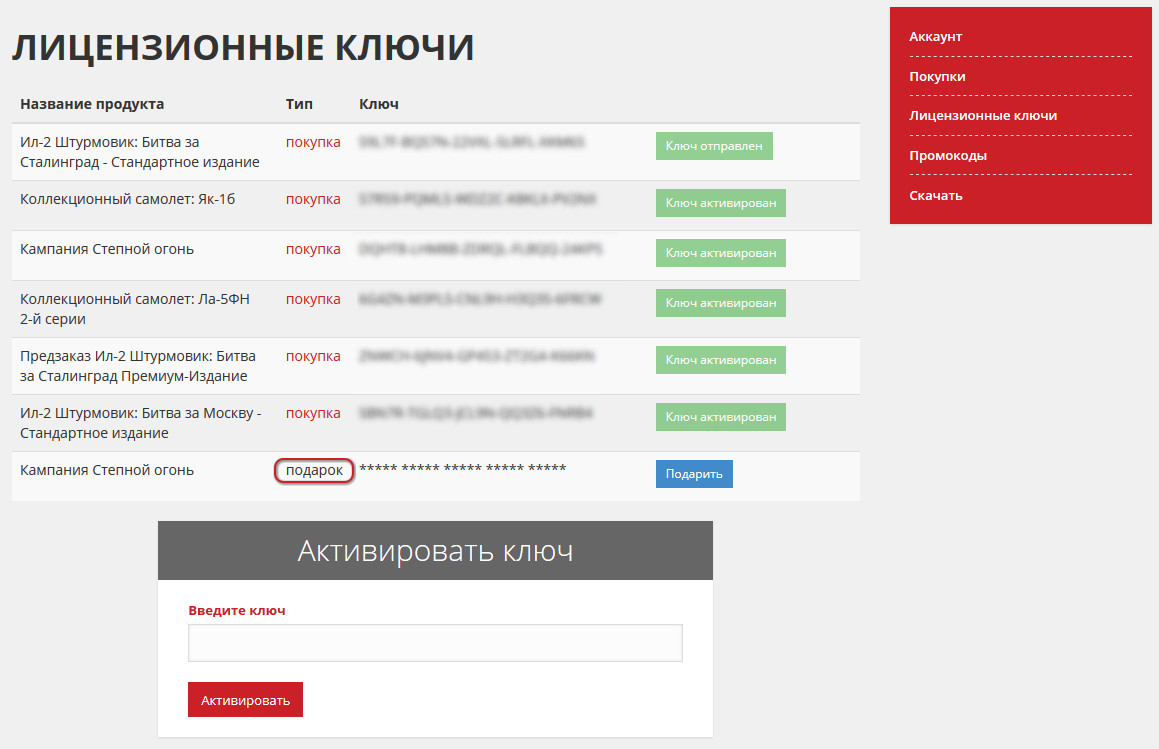Select Кампания Степной огонь in покупка row

pos(106,249)
